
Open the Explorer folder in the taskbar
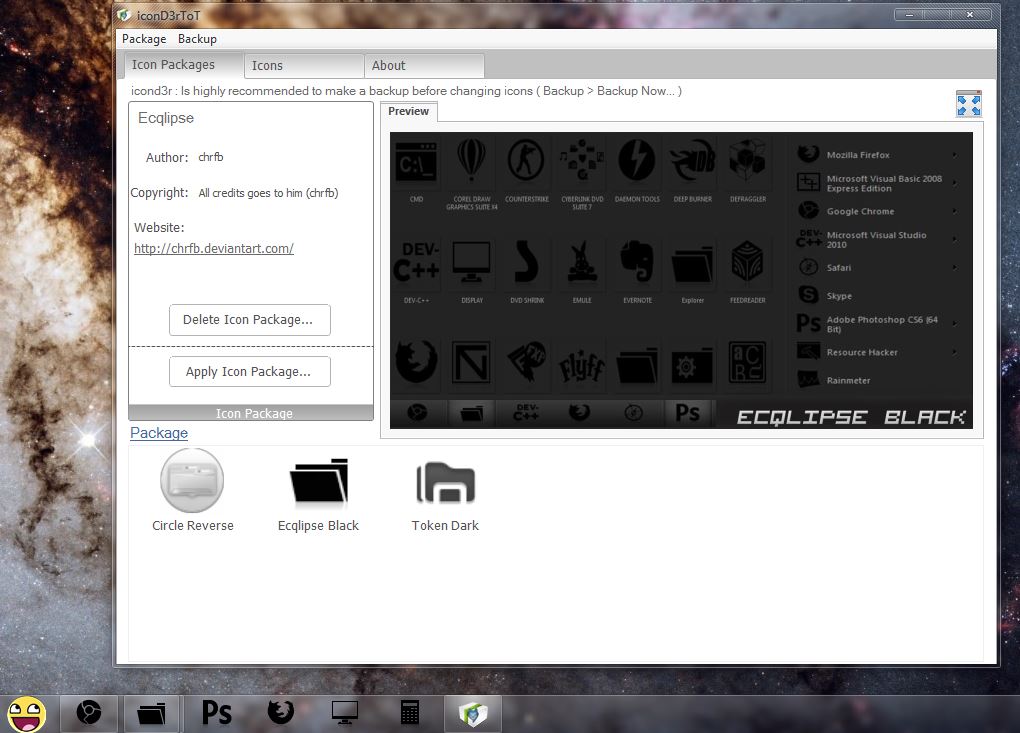152,713
